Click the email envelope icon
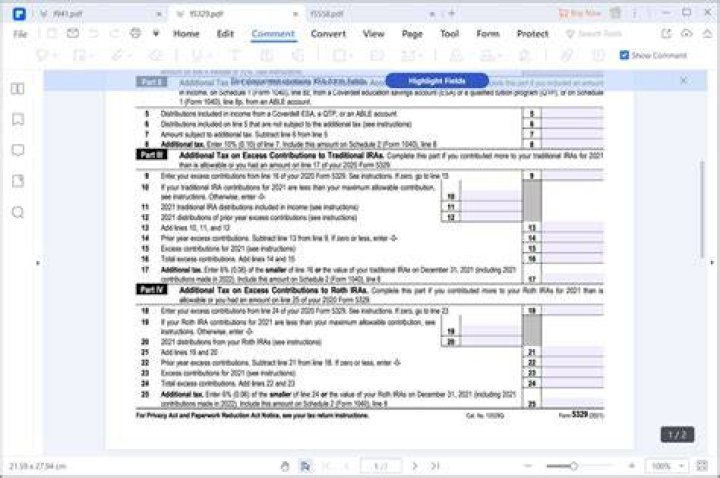 pyautogui.click(x=73, y=34)
